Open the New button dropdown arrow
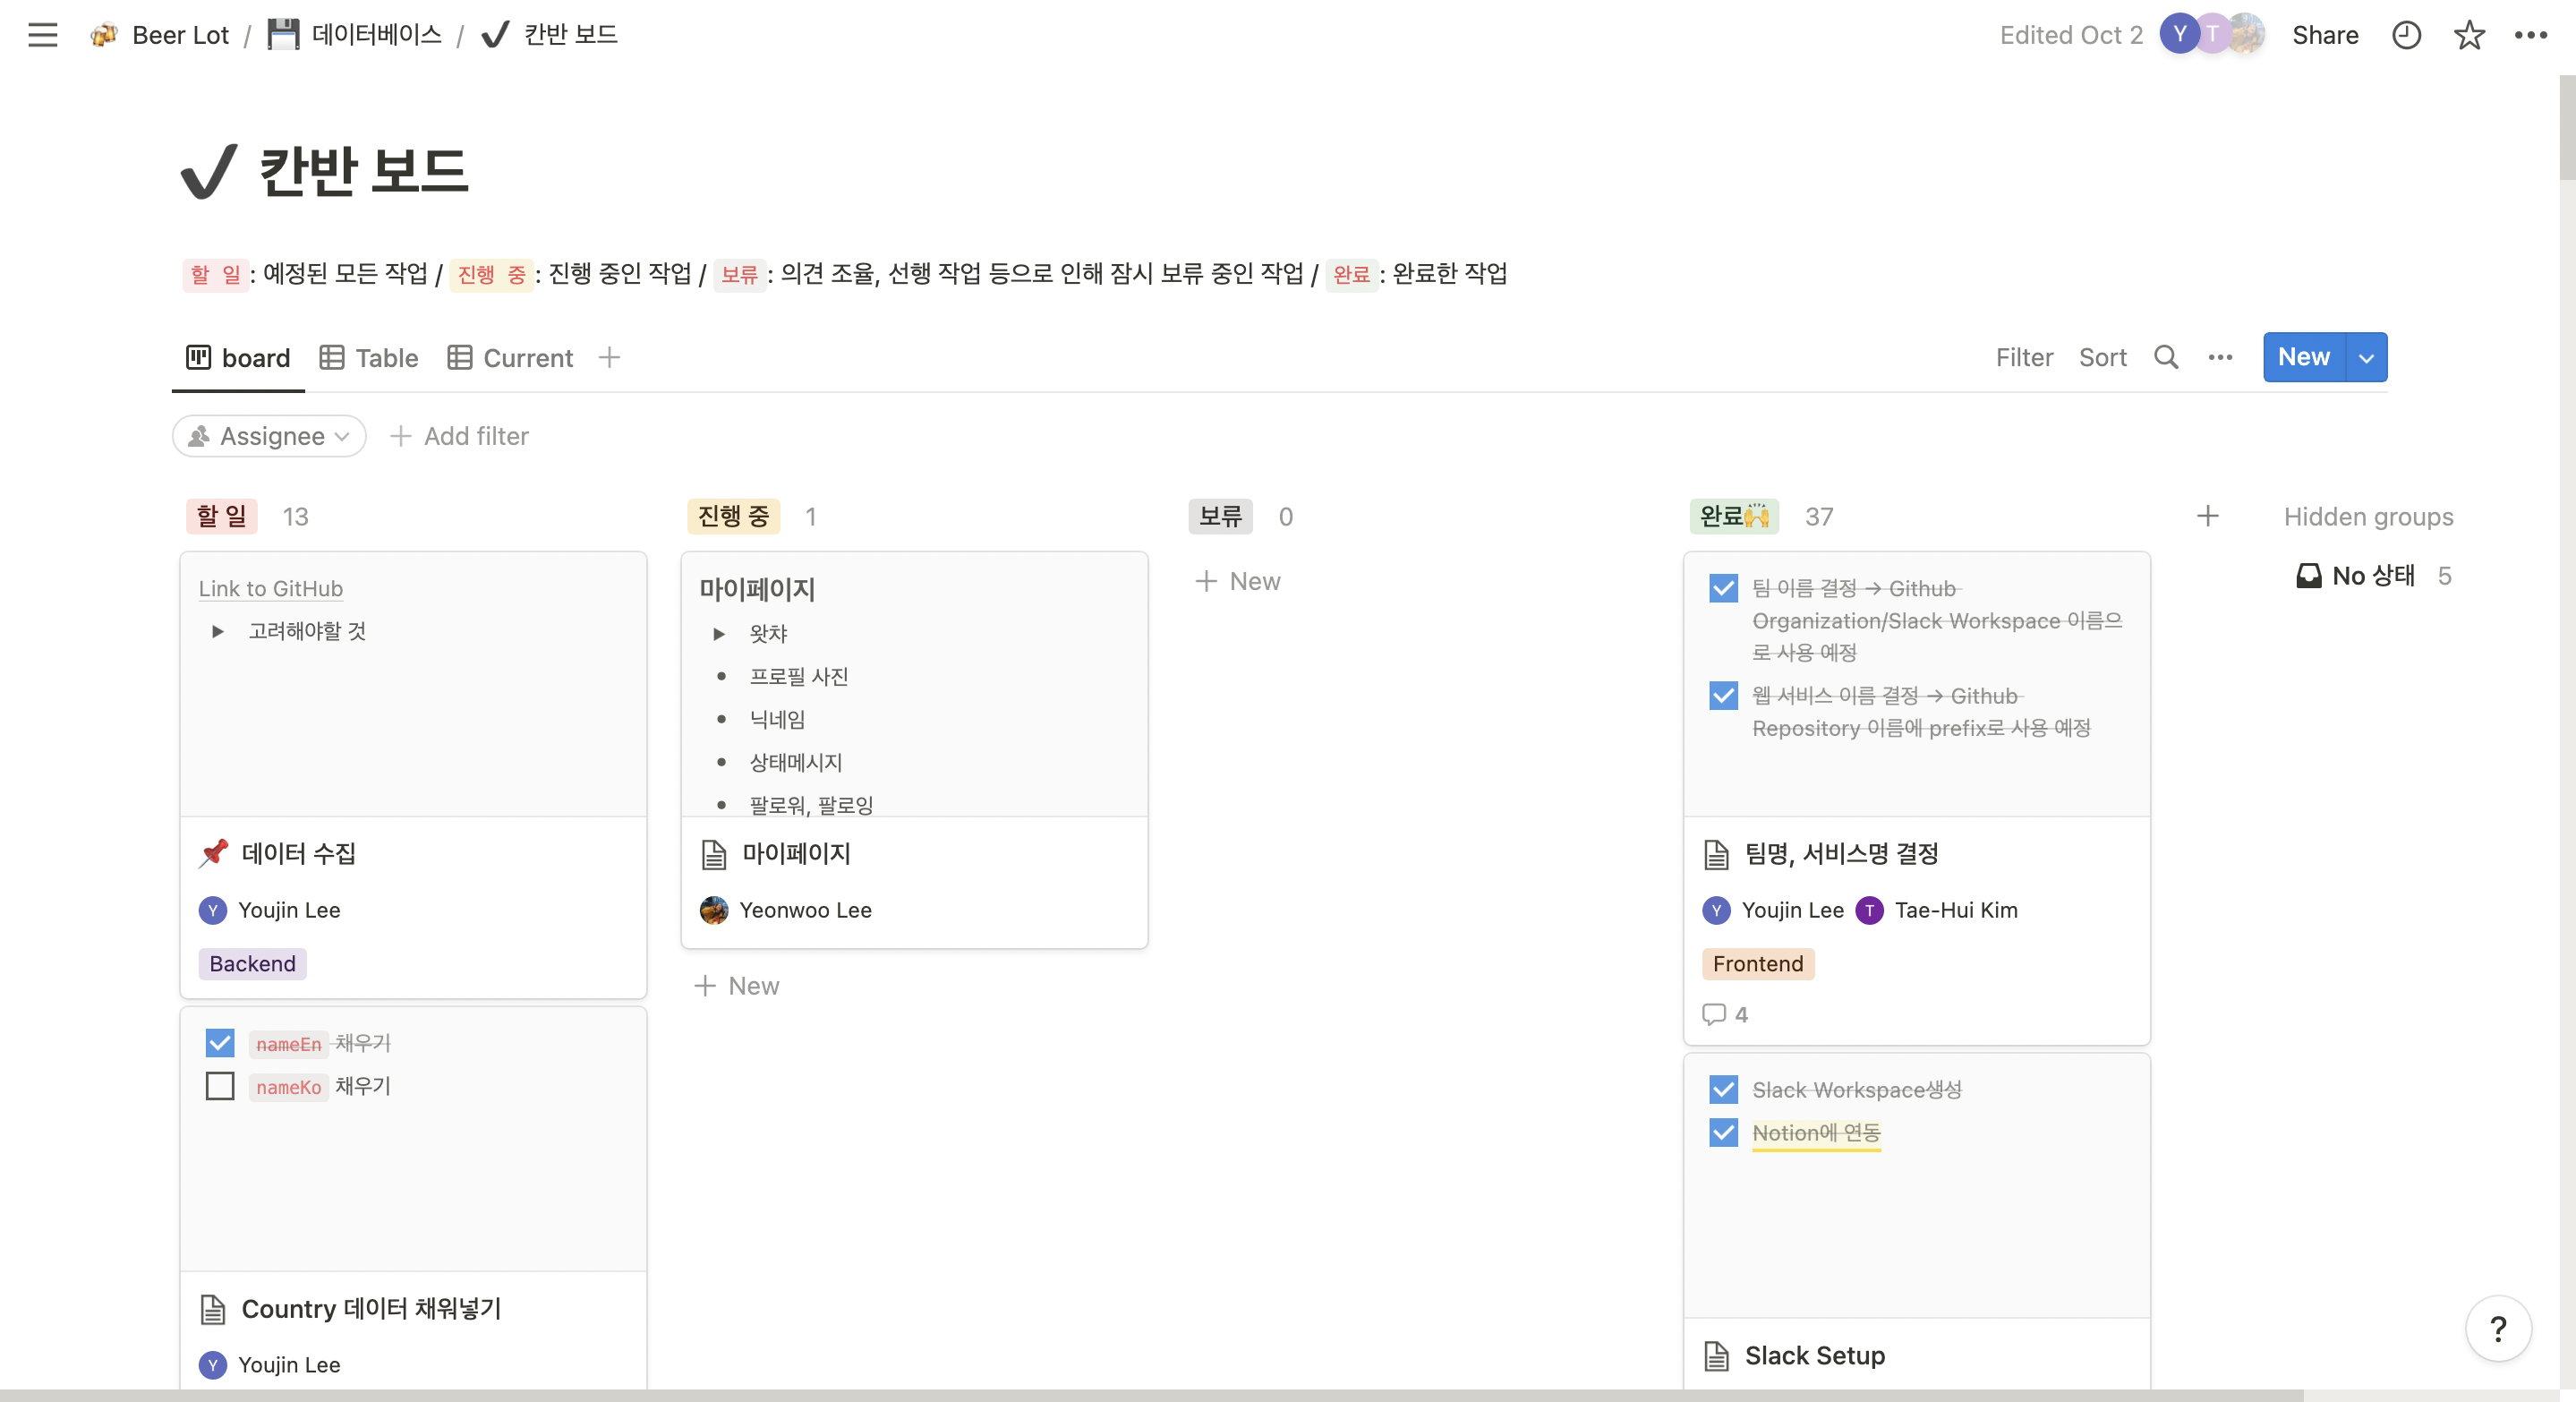2576x1402 pixels. tap(2365, 357)
